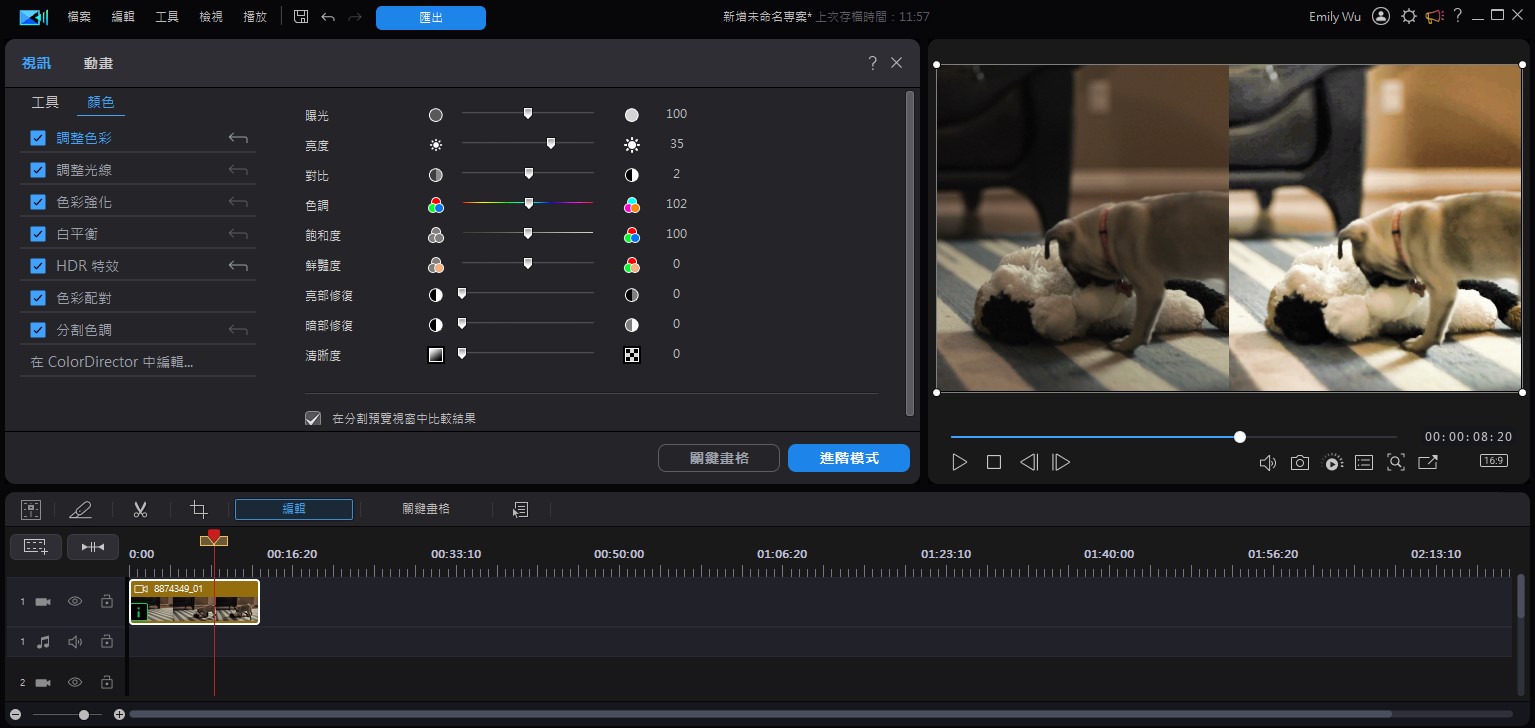The width and height of the screenshot is (1535, 728).
Task: Click the blue 匯出 export button
Action: [430, 17]
